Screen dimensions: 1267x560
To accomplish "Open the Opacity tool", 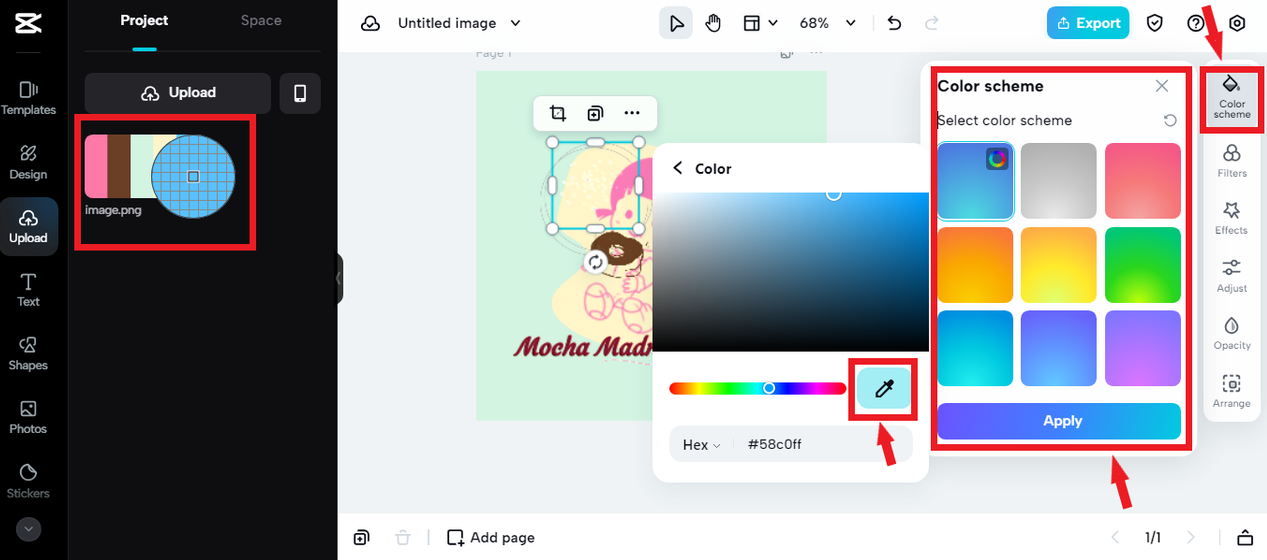I will [1231, 333].
